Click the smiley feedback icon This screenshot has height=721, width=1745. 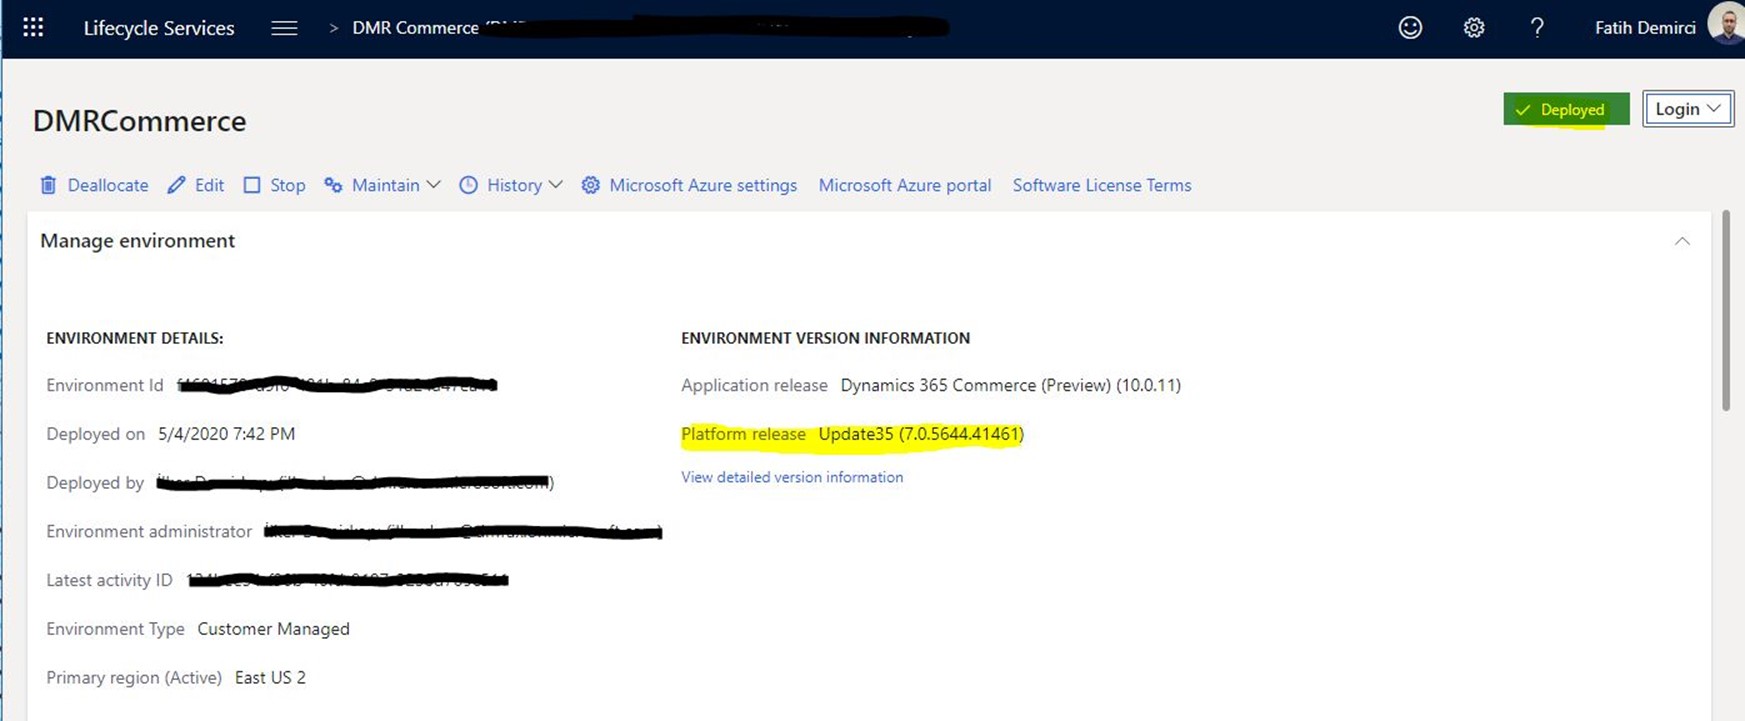click(x=1410, y=28)
